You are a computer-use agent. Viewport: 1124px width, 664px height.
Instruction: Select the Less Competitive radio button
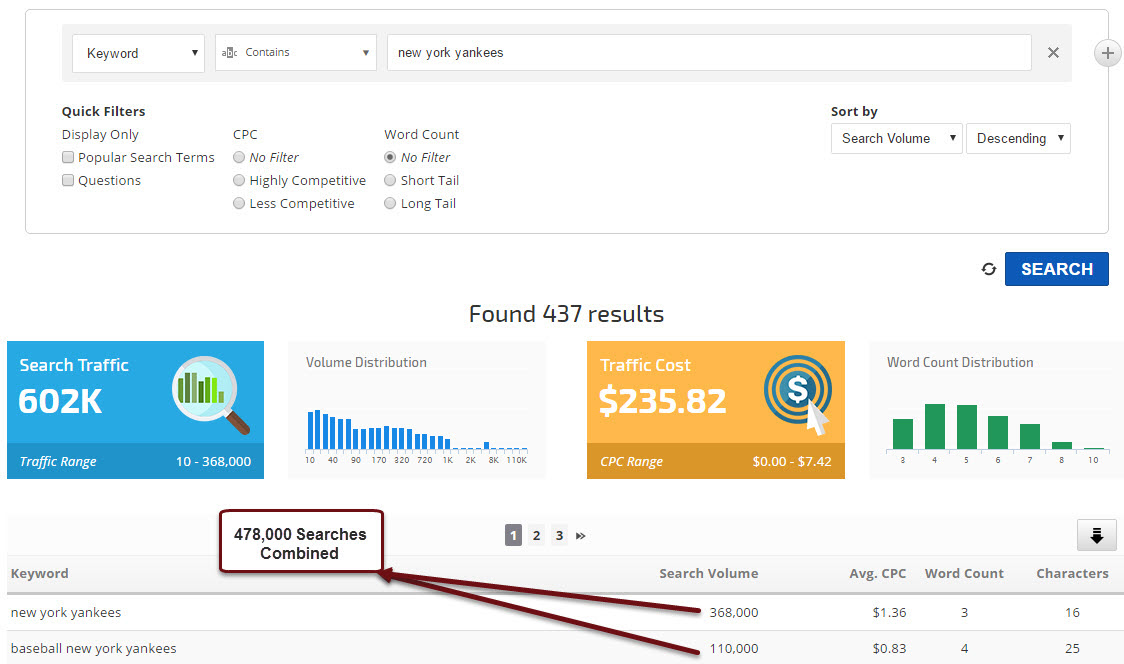(239, 203)
